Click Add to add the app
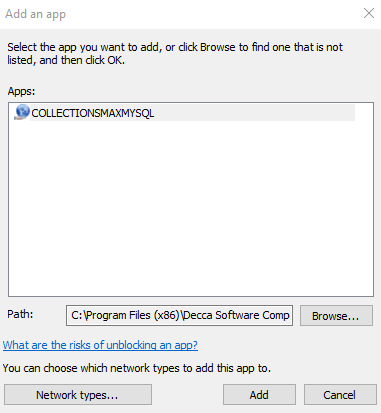The image size is (381, 413). 259,395
